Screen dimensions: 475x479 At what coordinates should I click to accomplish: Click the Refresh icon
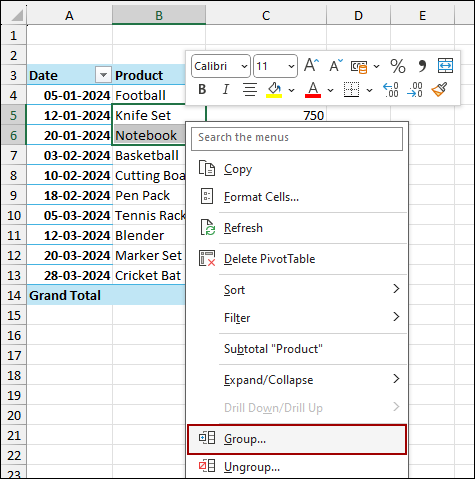click(207, 227)
